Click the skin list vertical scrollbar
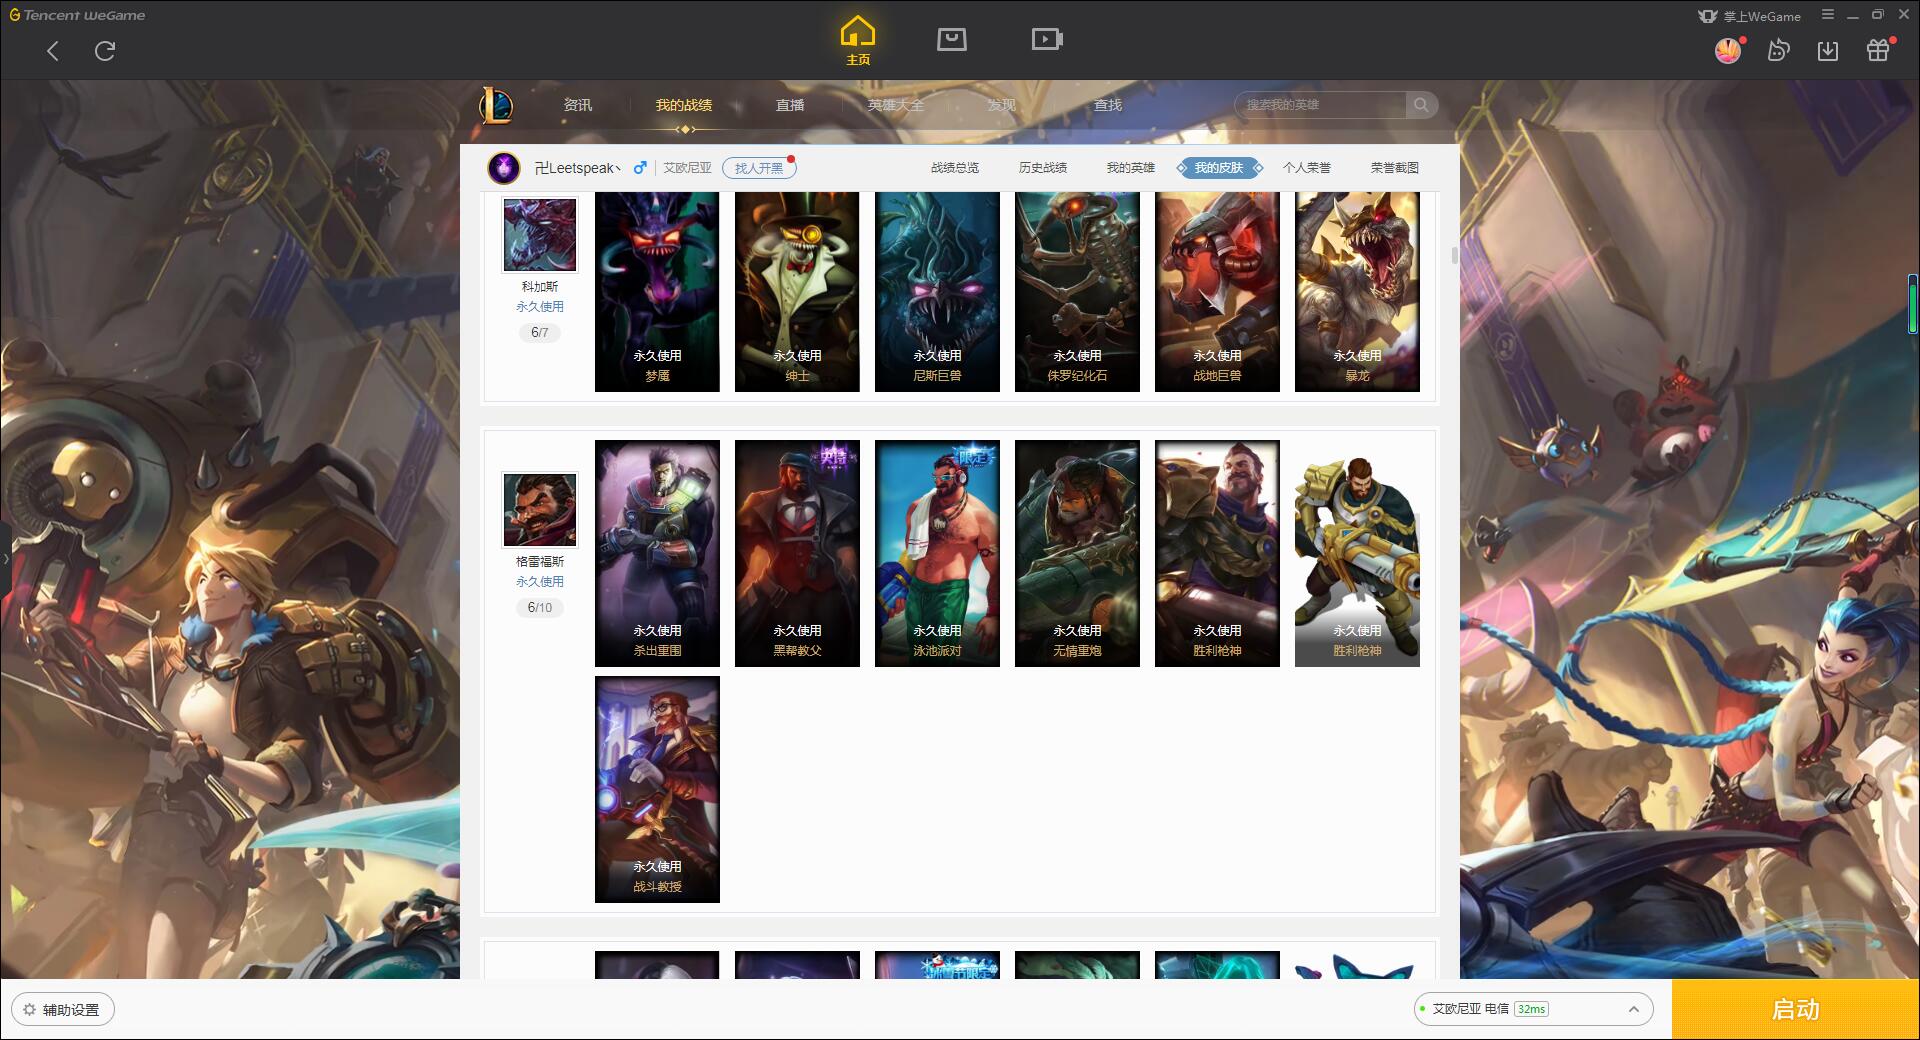Image resolution: width=1920 pixels, height=1040 pixels. [1454, 256]
